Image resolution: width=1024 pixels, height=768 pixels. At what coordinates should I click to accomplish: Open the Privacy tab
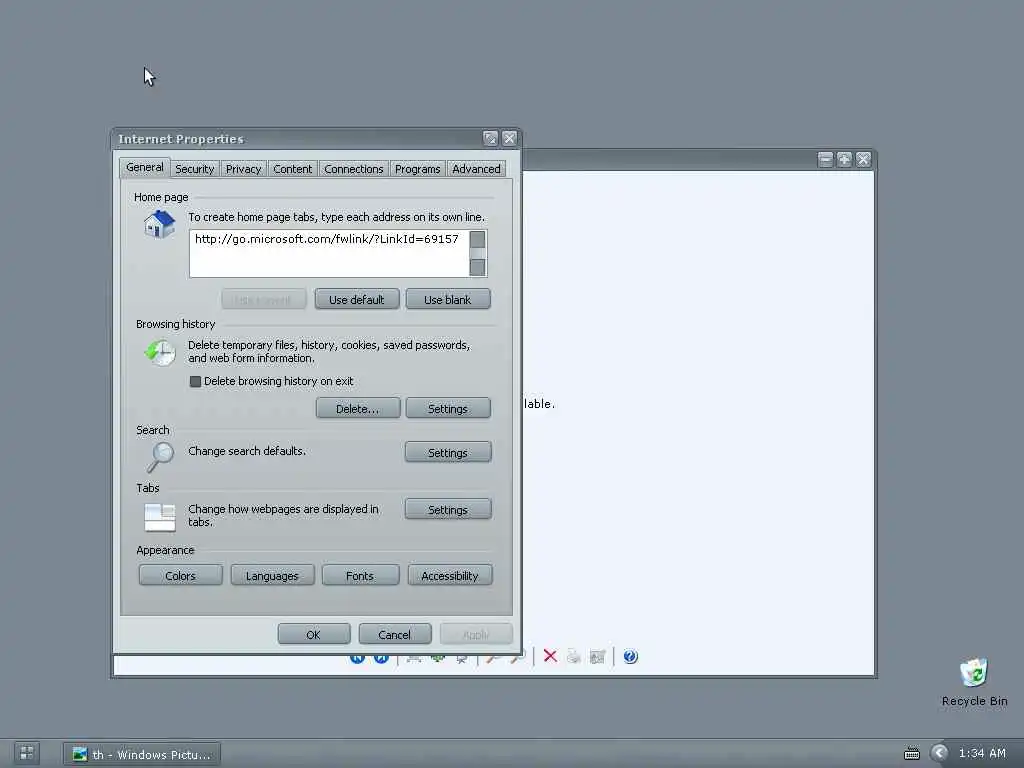244,169
